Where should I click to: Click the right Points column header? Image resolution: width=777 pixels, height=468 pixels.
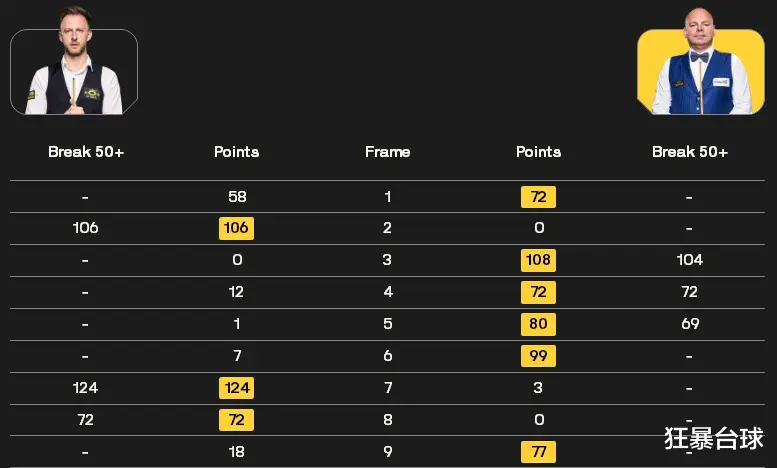click(538, 152)
